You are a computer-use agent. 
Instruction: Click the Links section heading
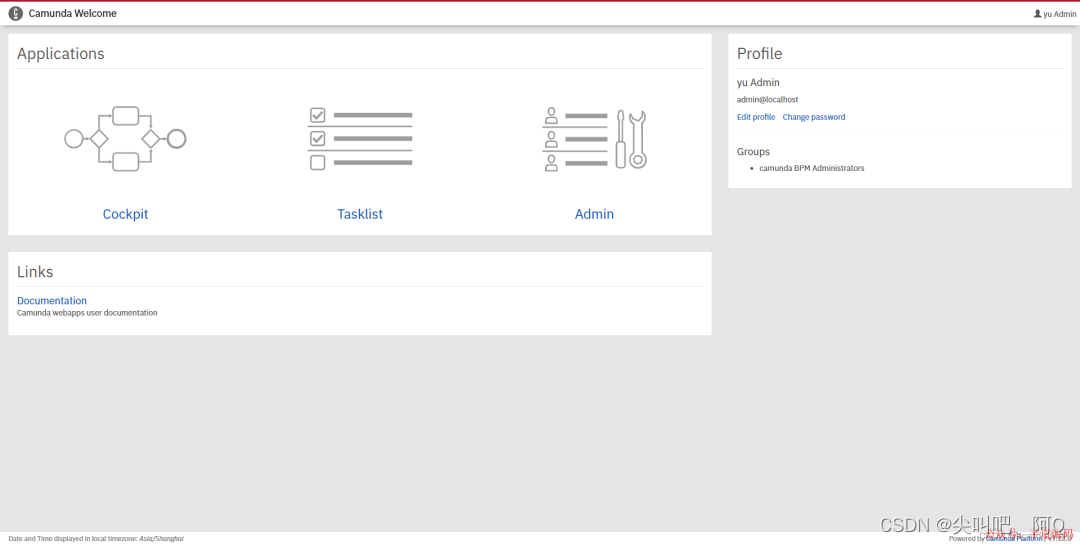tap(35, 271)
